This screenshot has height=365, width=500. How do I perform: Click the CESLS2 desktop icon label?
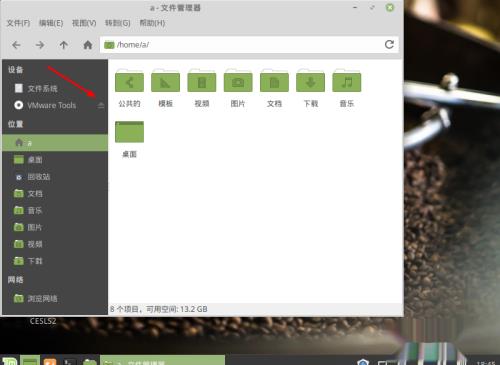[x=43, y=321]
